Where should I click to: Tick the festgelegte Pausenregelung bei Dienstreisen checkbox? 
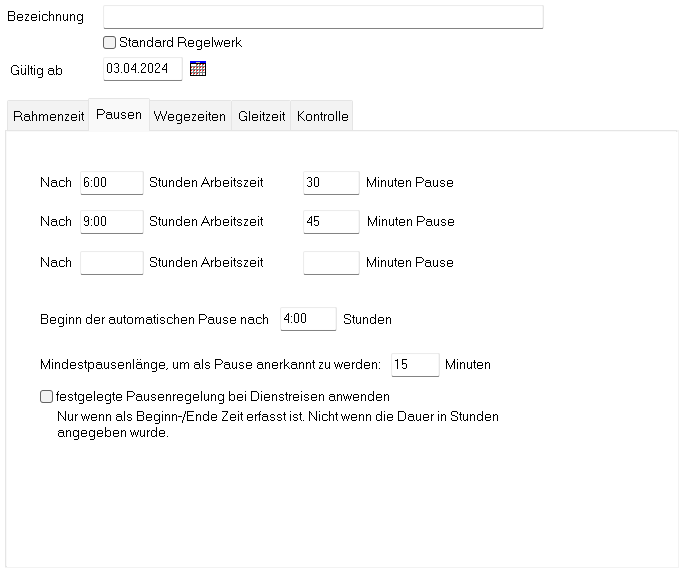46,397
